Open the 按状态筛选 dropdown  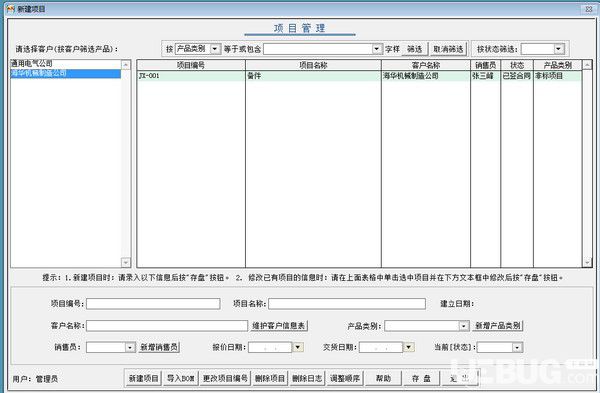(559, 49)
